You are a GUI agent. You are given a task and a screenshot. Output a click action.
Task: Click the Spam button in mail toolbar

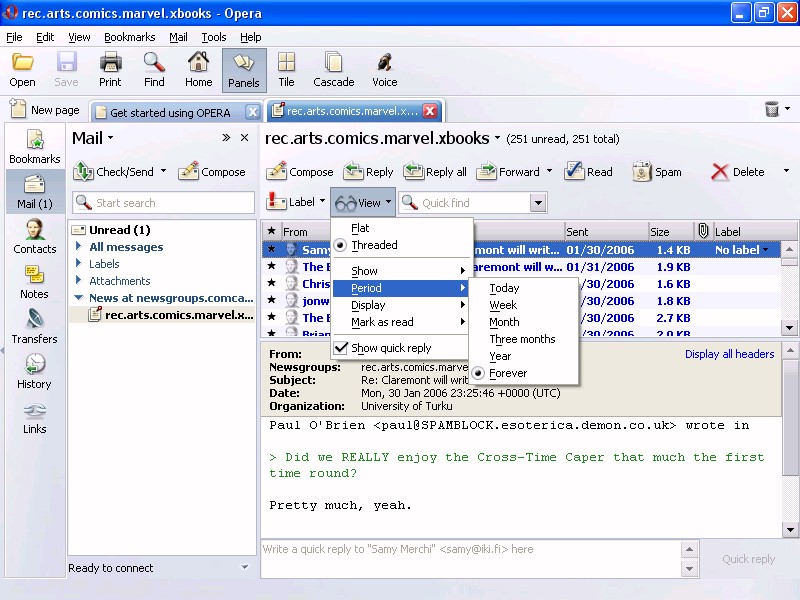tap(657, 172)
